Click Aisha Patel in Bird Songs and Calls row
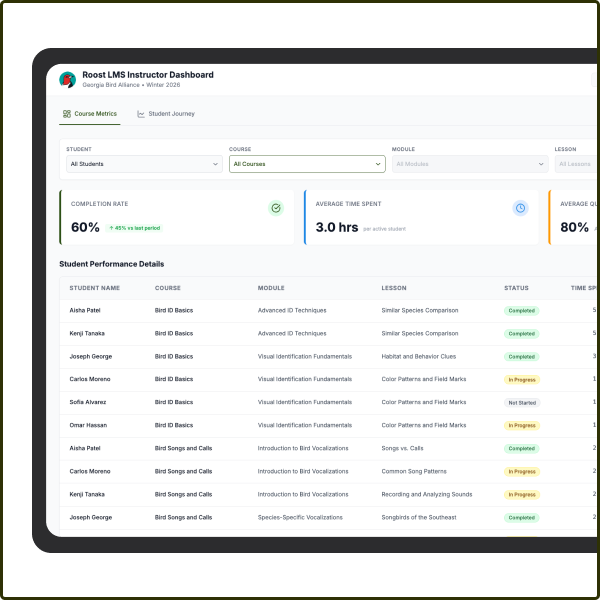Screen dimensions: 600x600 pos(85,448)
